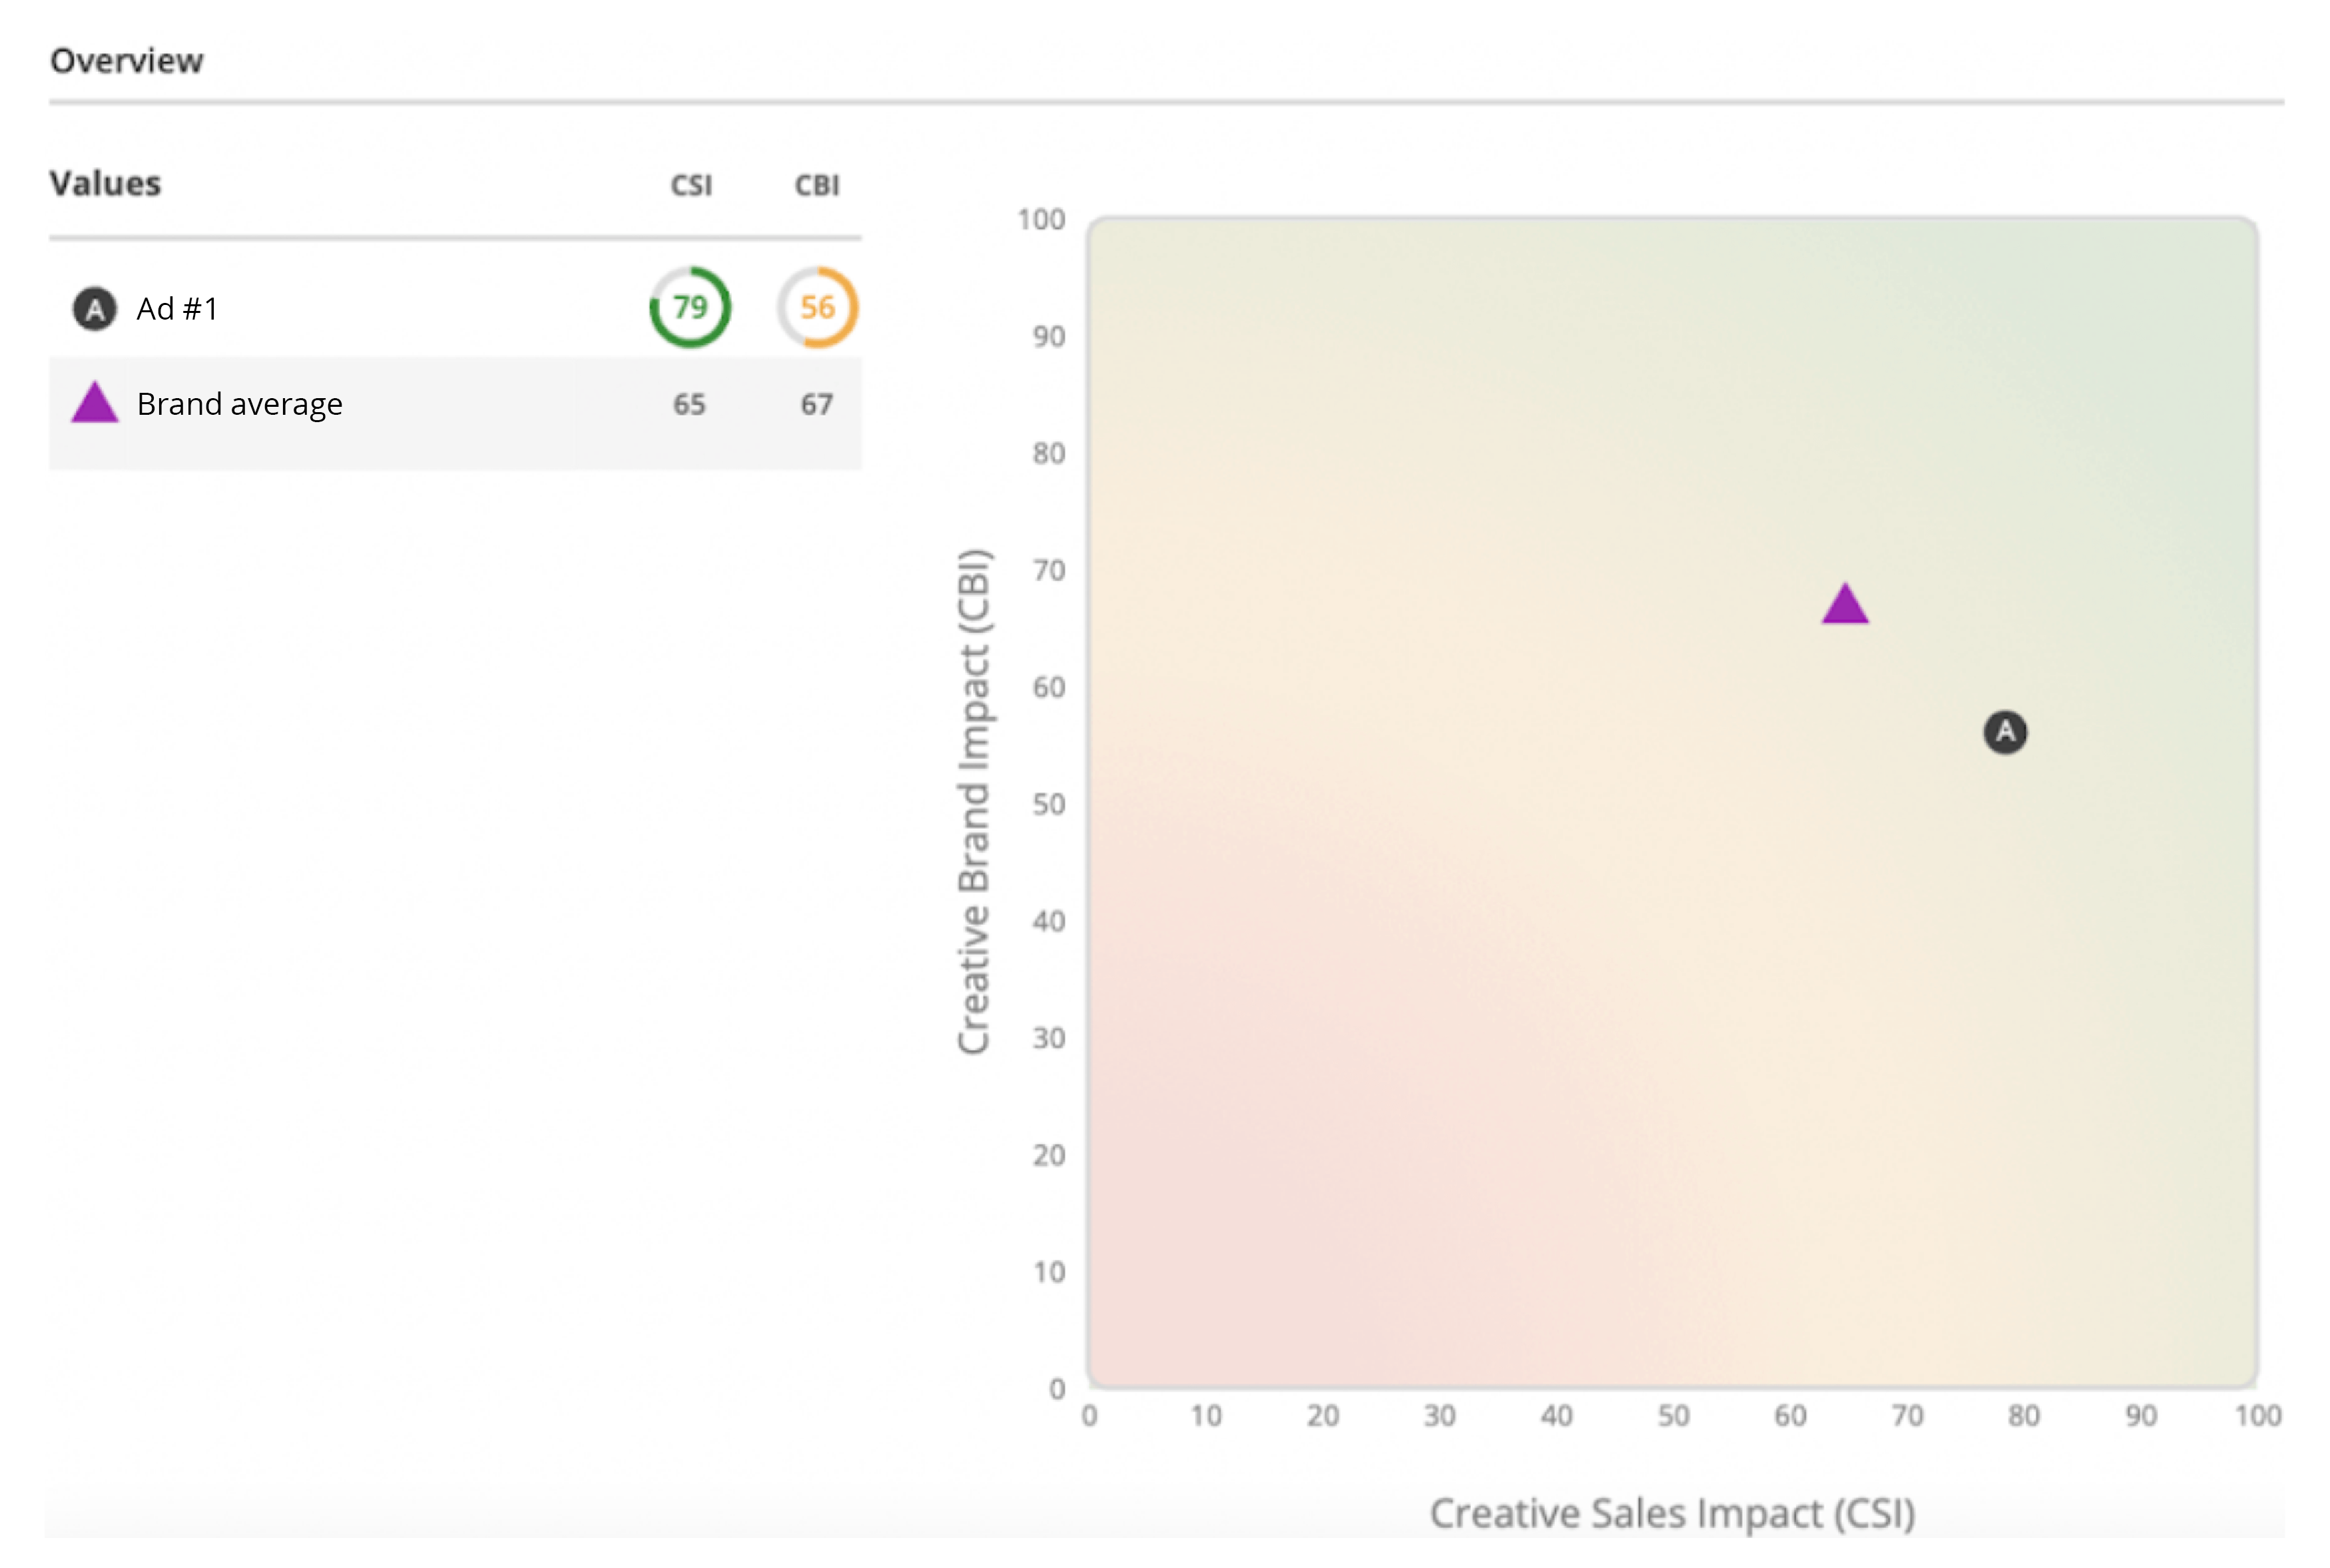Click the orange CBI score ring showing 56
The height and width of the screenshot is (1568, 2330).
click(x=817, y=307)
